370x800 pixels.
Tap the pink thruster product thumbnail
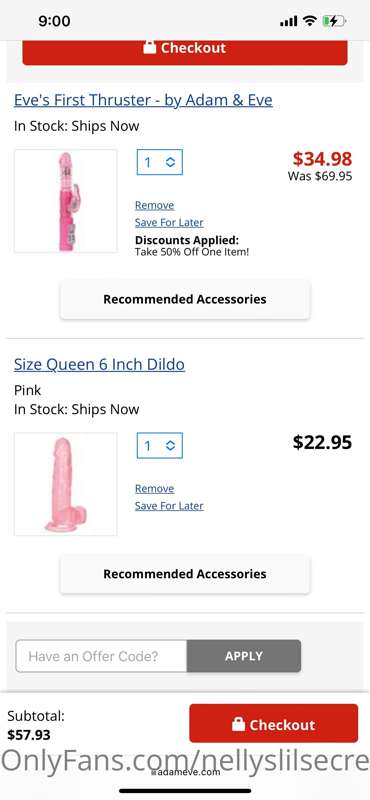click(66, 201)
